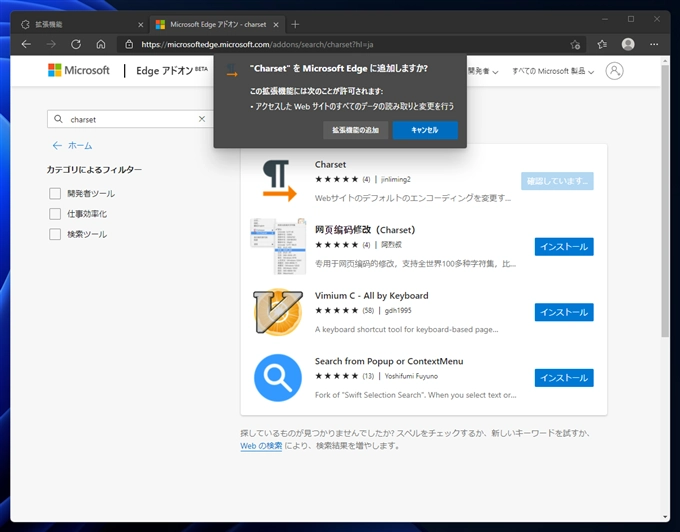Screen dimensions: 680x532
Task: View site info via lock icon
Action: 129,44
